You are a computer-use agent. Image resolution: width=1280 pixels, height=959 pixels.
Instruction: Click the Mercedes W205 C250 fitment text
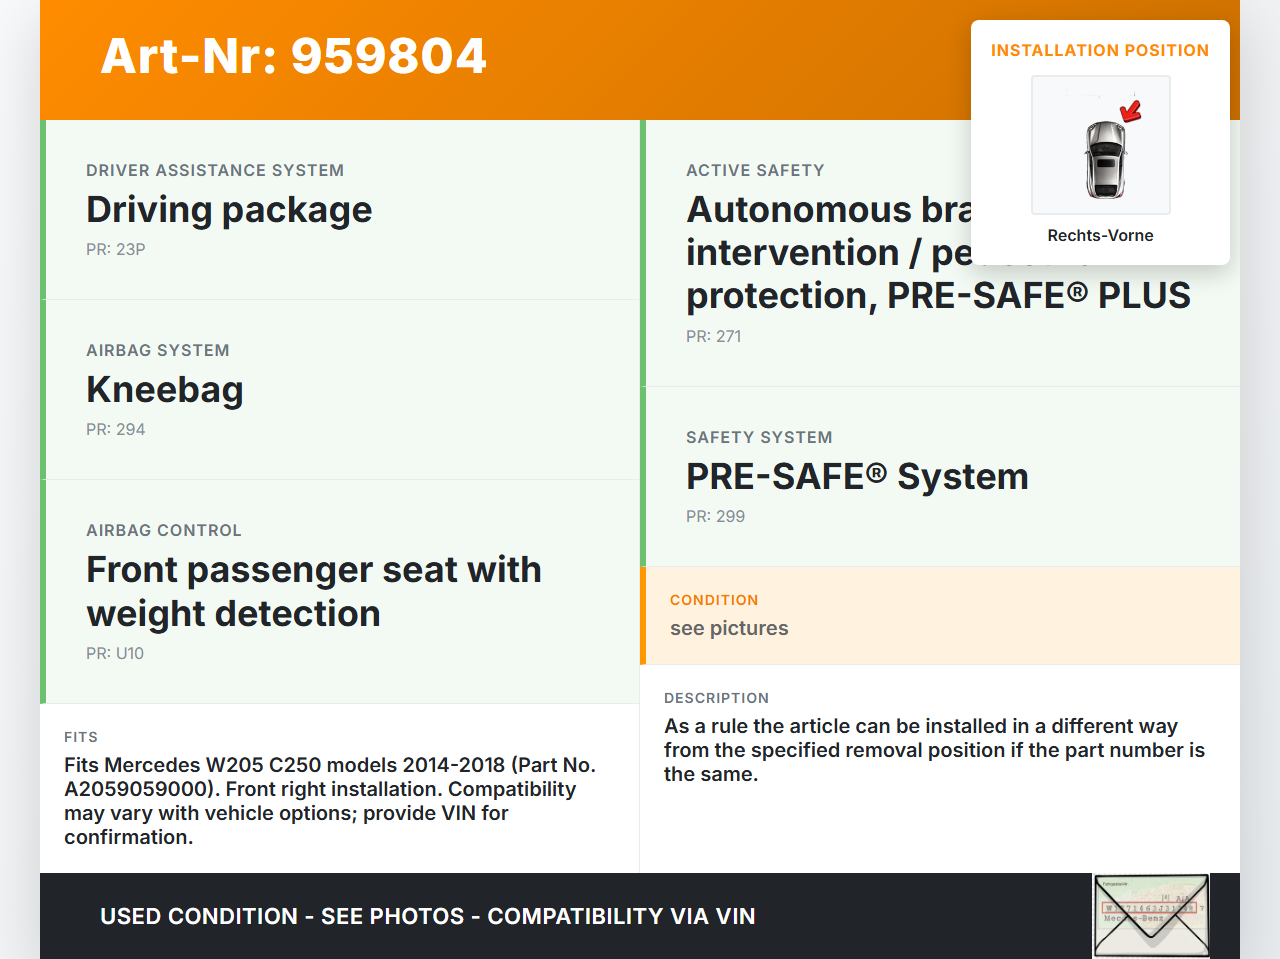point(330,801)
